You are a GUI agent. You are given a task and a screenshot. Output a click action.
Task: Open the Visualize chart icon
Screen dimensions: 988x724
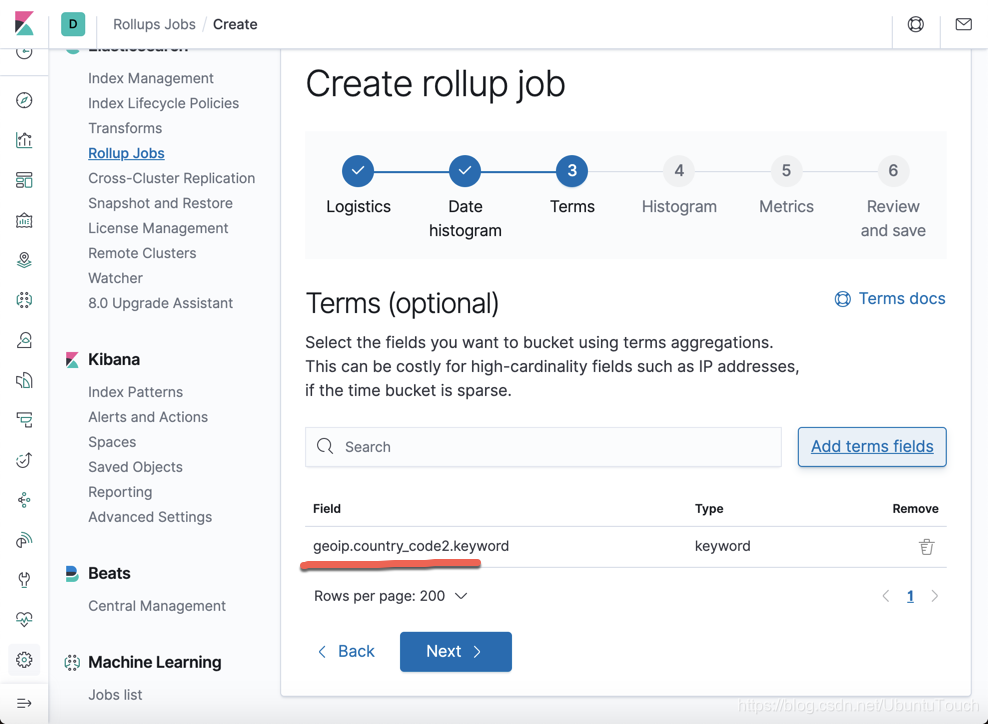[x=24, y=140]
